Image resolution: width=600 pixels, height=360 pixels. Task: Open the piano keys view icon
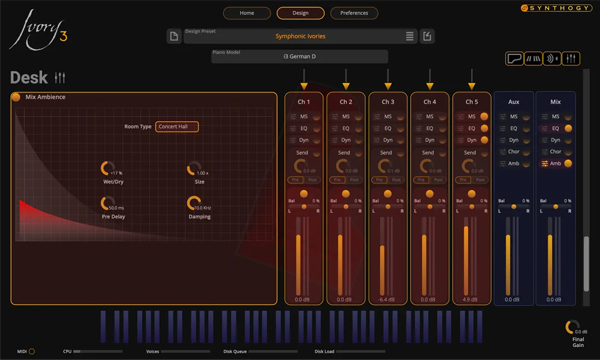coord(533,59)
